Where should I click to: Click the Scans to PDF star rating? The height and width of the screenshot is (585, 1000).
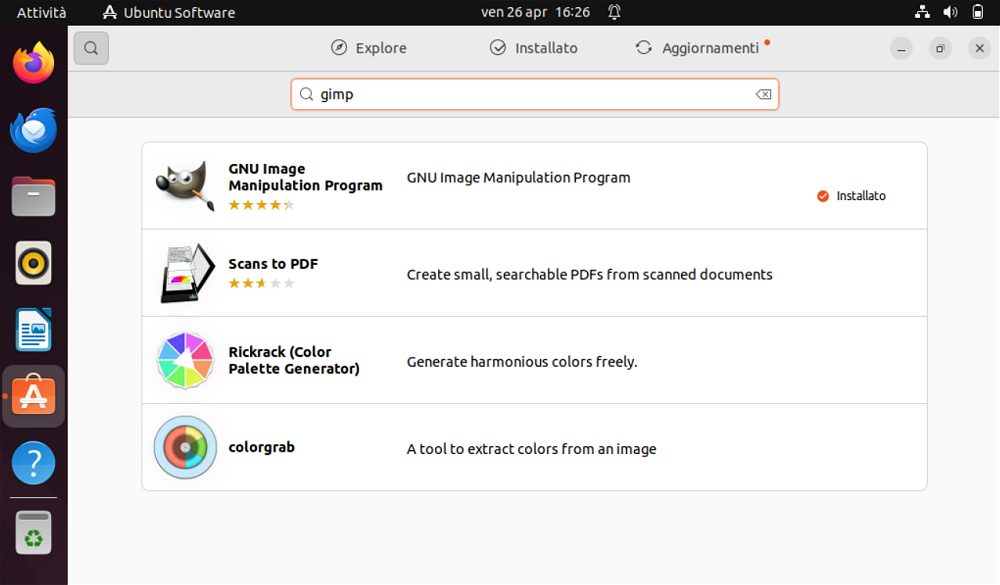coord(261,283)
